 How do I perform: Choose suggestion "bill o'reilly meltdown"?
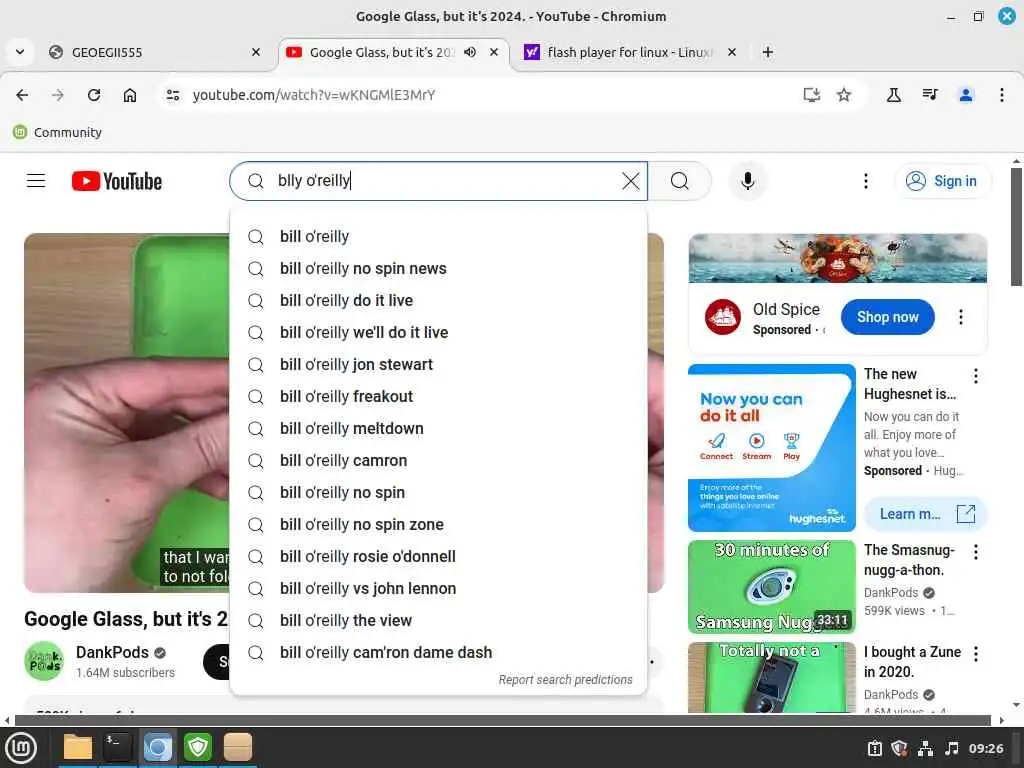click(x=438, y=428)
